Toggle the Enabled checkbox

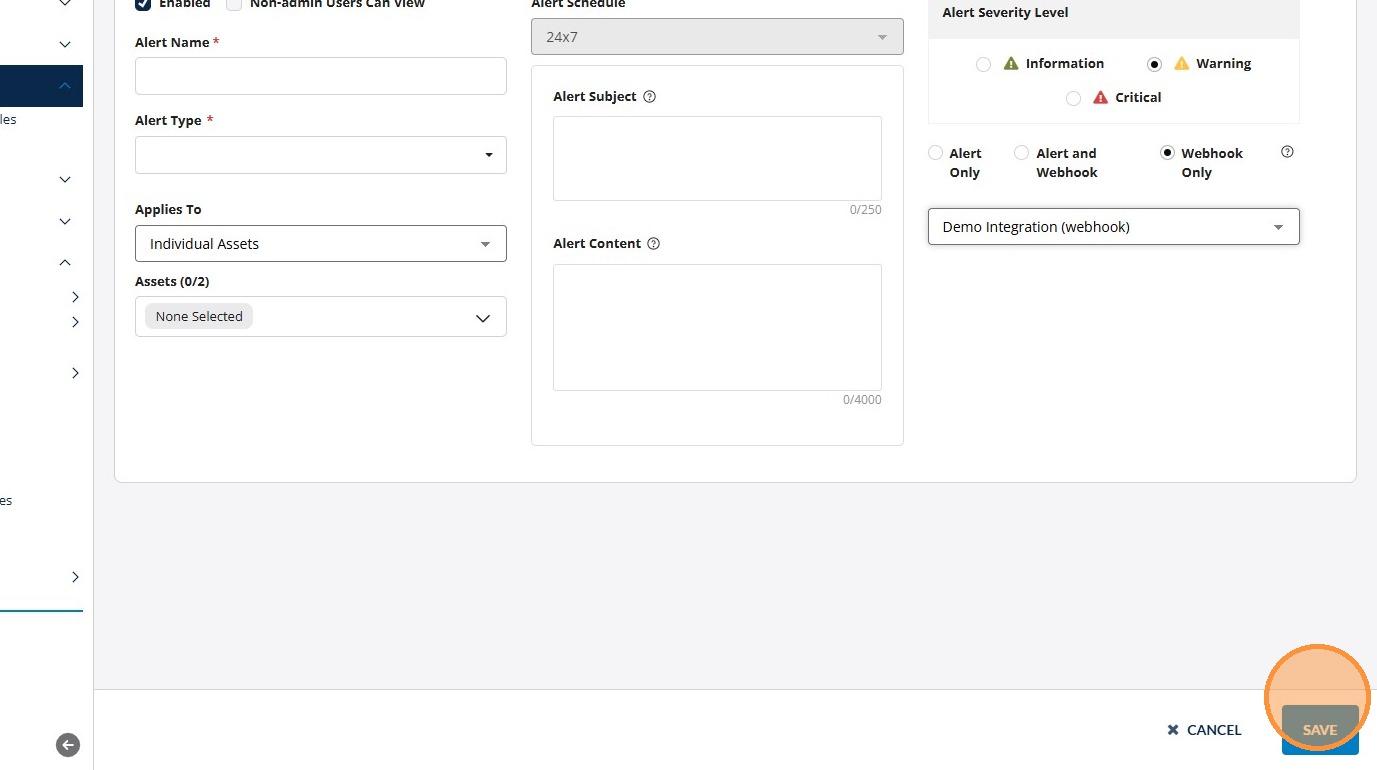click(x=143, y=4)
